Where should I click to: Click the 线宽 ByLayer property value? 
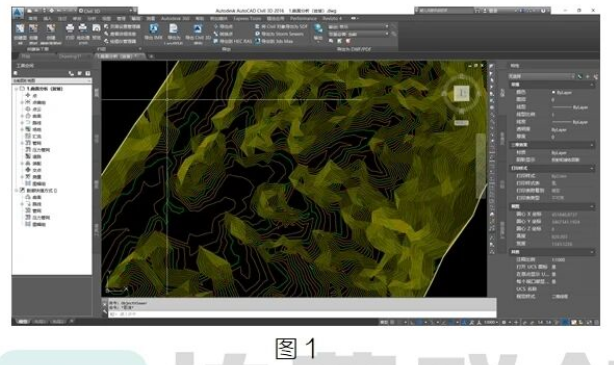click(570, 122)
